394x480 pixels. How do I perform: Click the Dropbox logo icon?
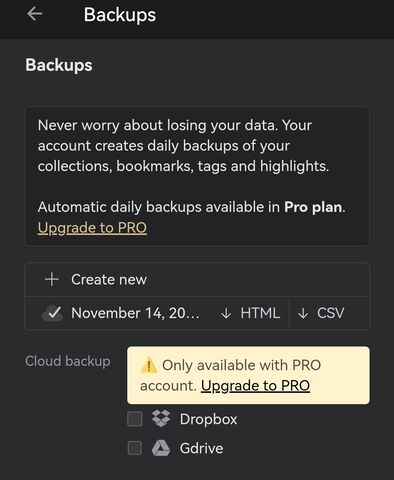point(161,419)
